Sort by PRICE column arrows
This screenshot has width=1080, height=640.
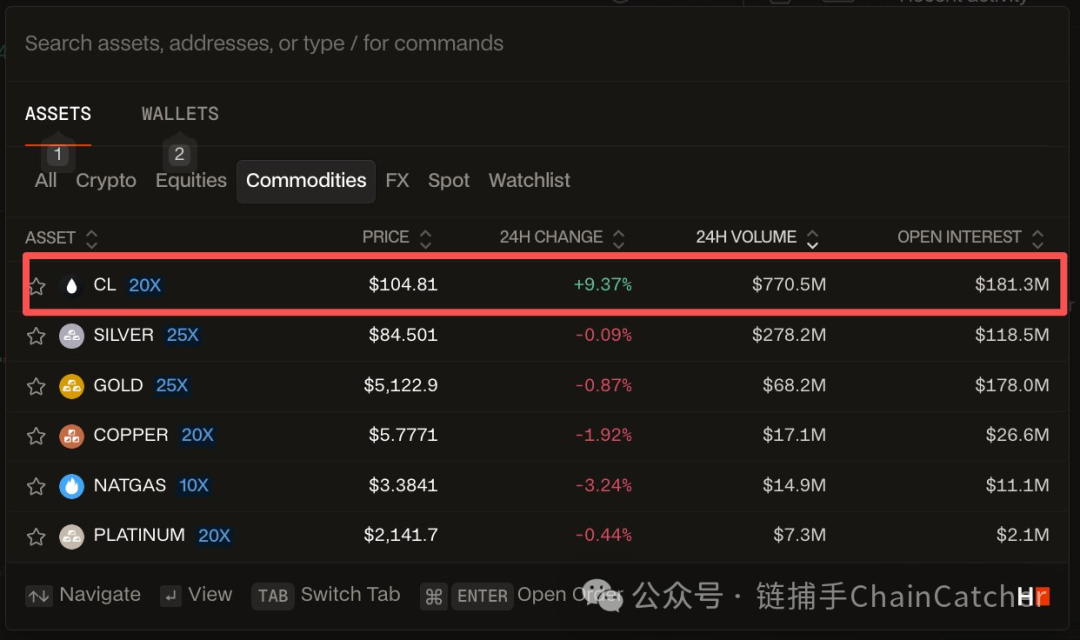426,238
